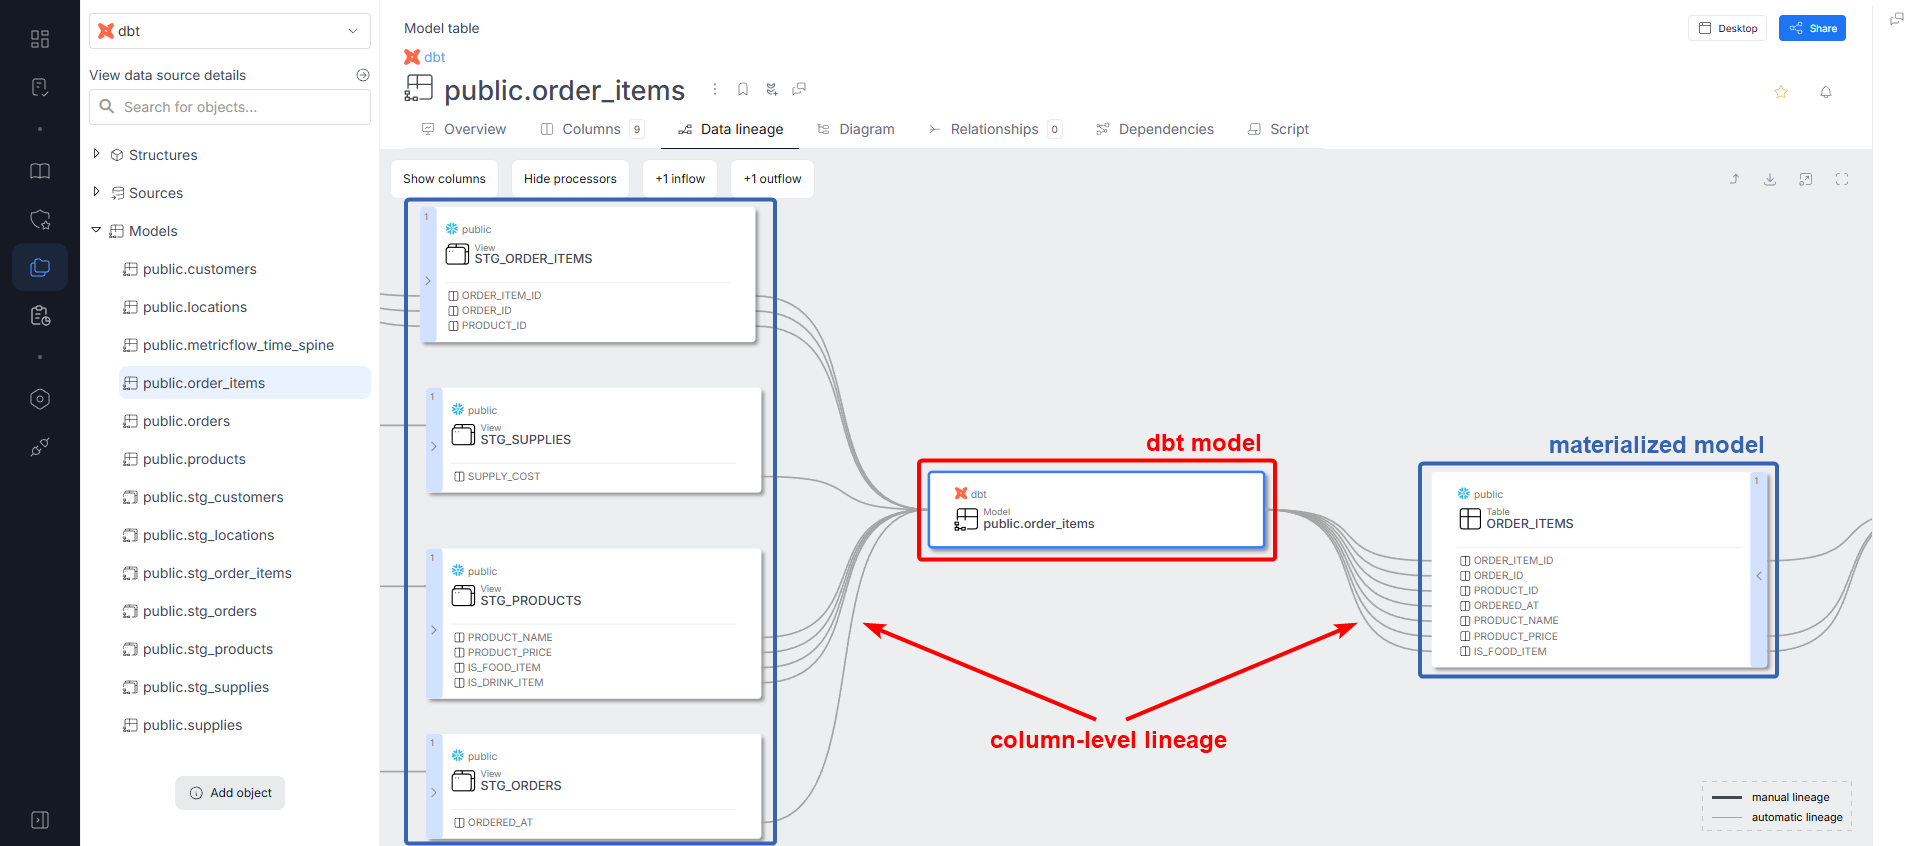The height and width of the screenshot is (846, 1920).
Task: Switch to the Columns tab
Action: click(591, 129)
